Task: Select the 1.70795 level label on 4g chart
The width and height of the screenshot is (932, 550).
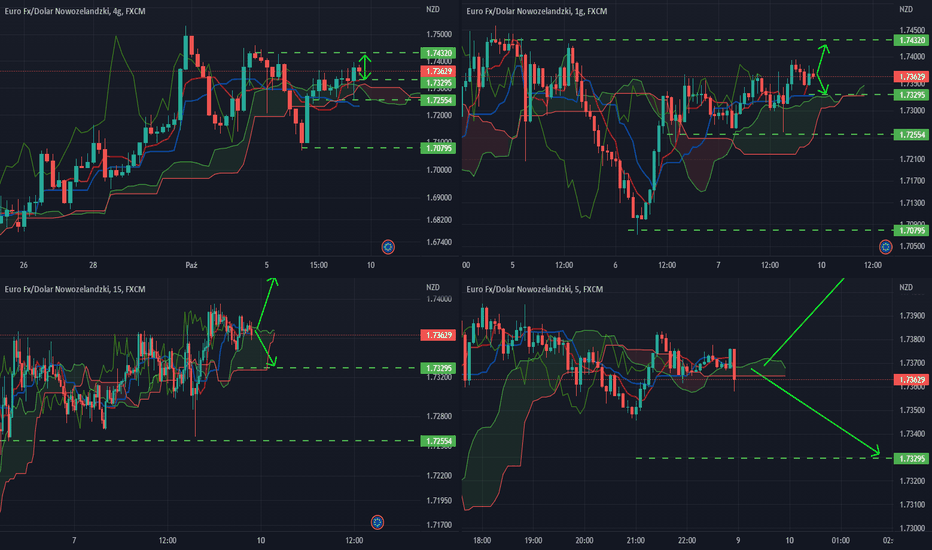Action: (x=438, y=147)
